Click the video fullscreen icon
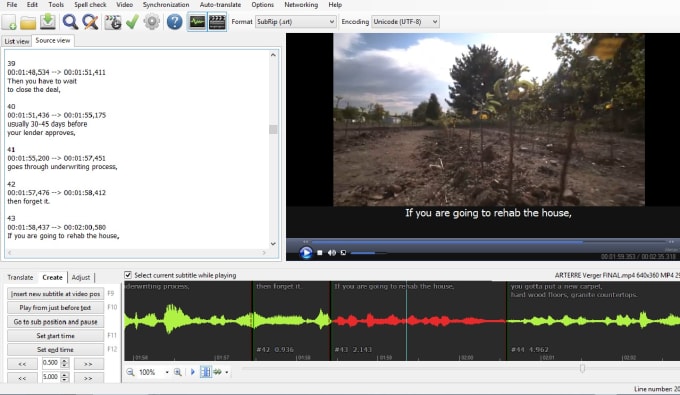 coord(343,252)
